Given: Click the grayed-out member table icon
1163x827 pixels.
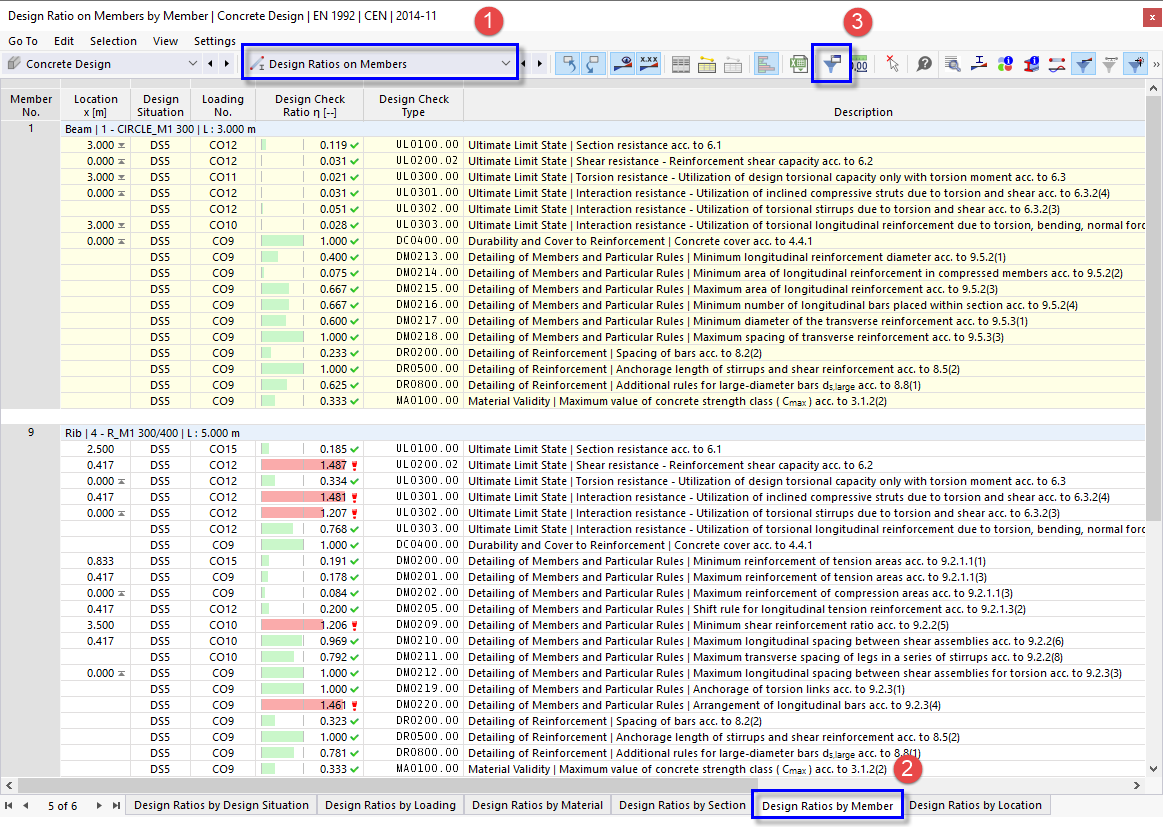Looking at the screenshot, I should [733, 65].
